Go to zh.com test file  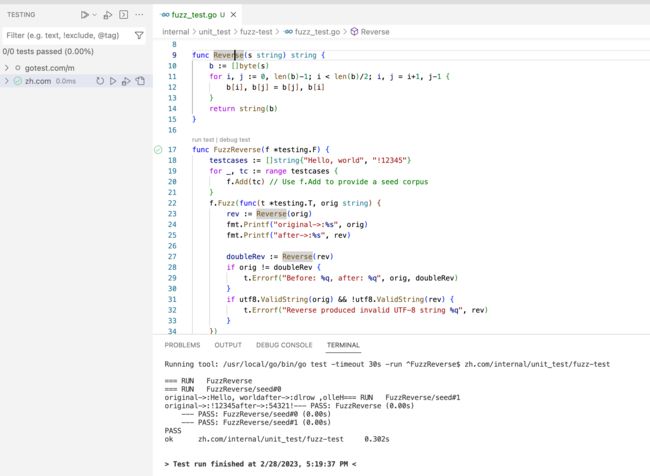click(140, 81)
